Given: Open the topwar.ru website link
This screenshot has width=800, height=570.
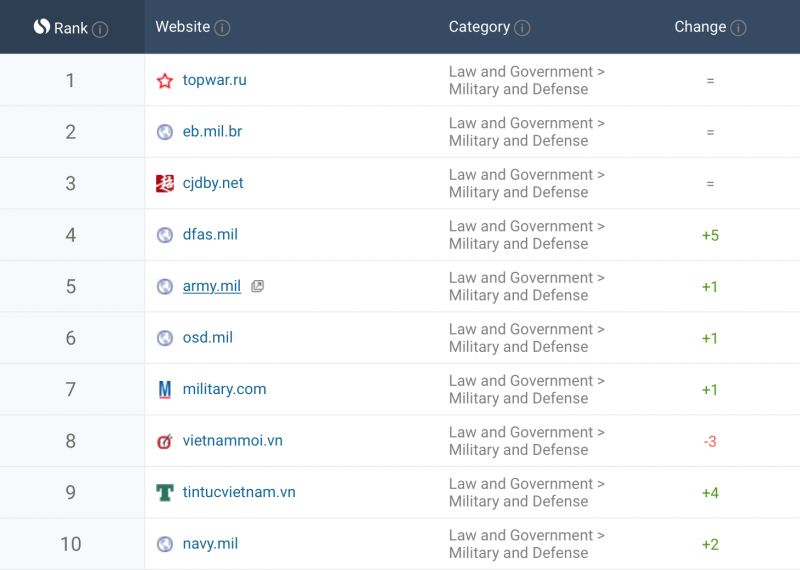Looking at the screenshot, I should (214, 80).
